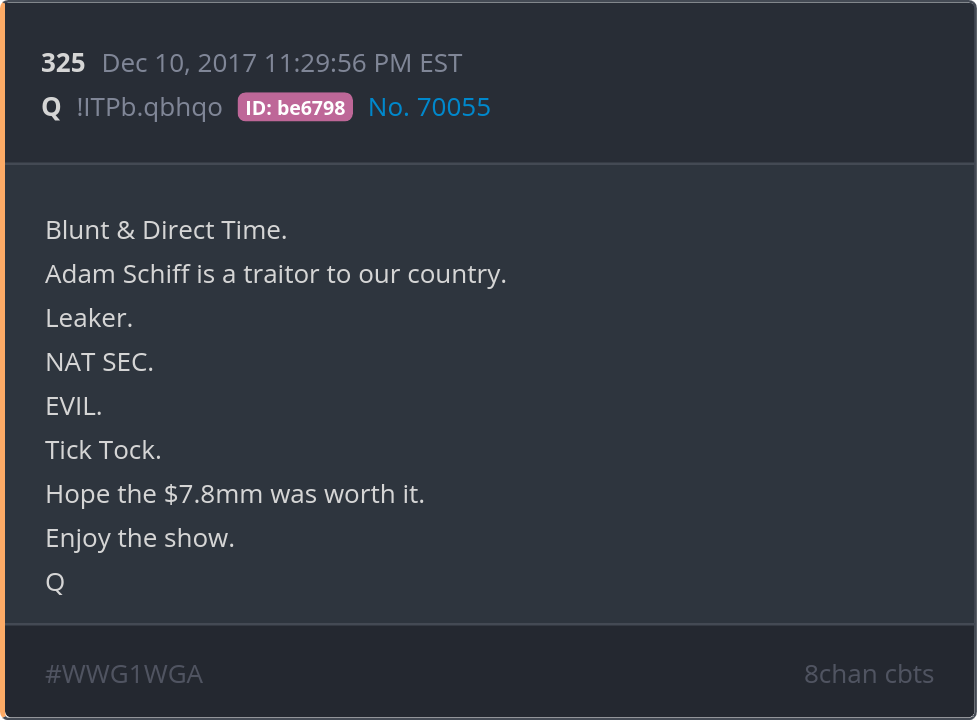Click the line "Blunt & Direct Time."

coord(166,230)
